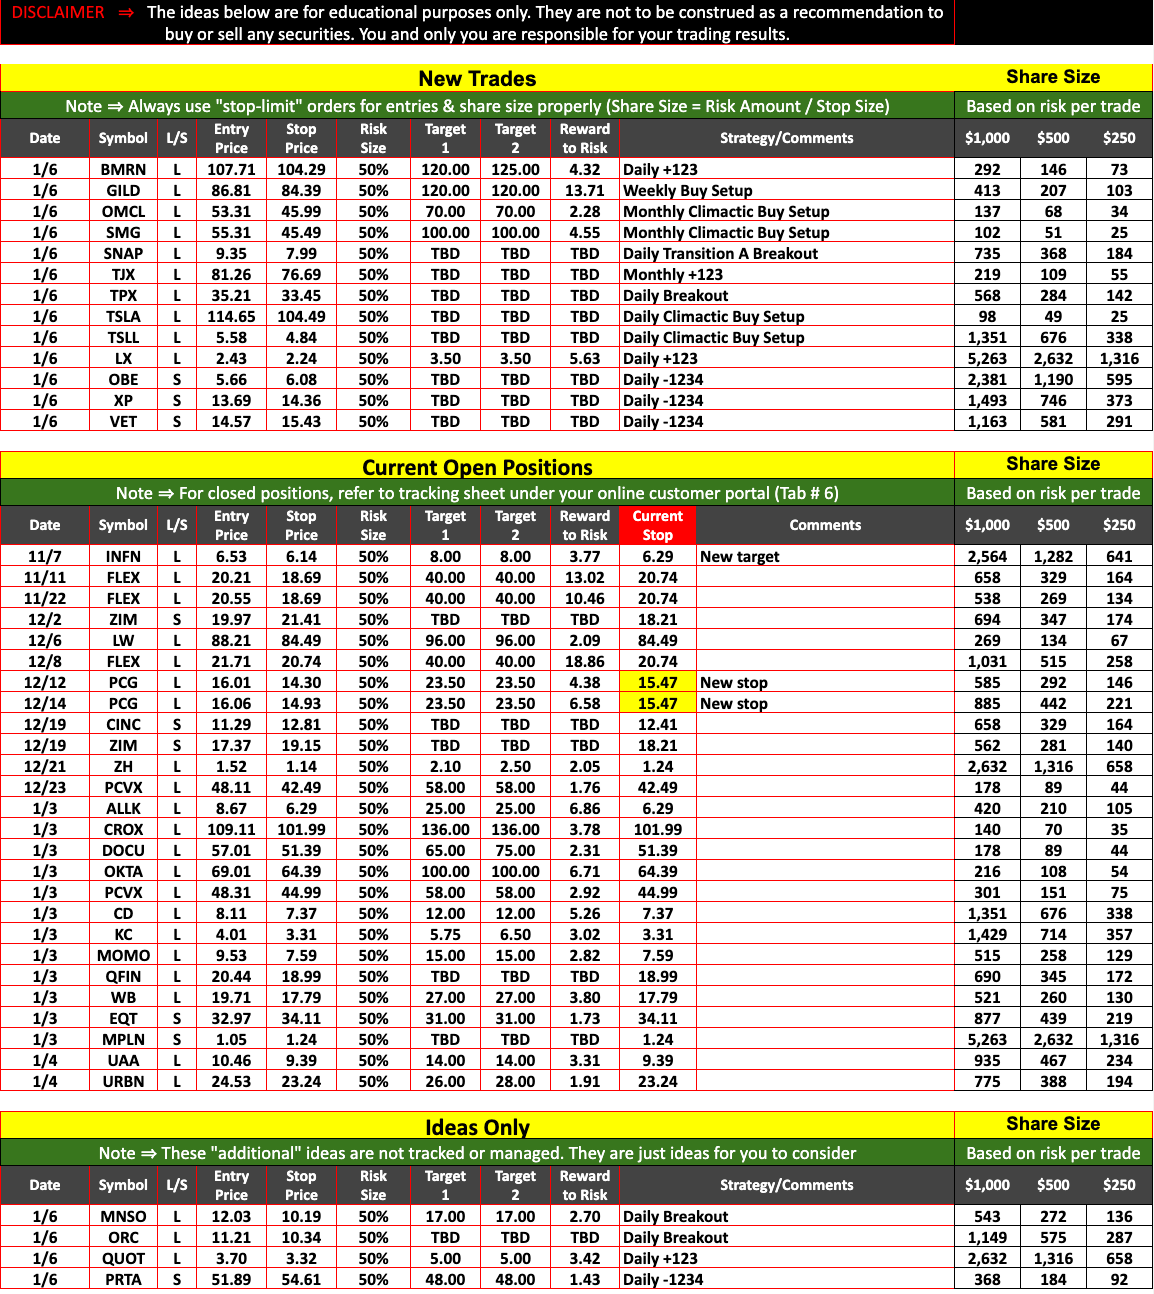
Task: Click the Current Open Positions section title
Action: pos(477,467)
